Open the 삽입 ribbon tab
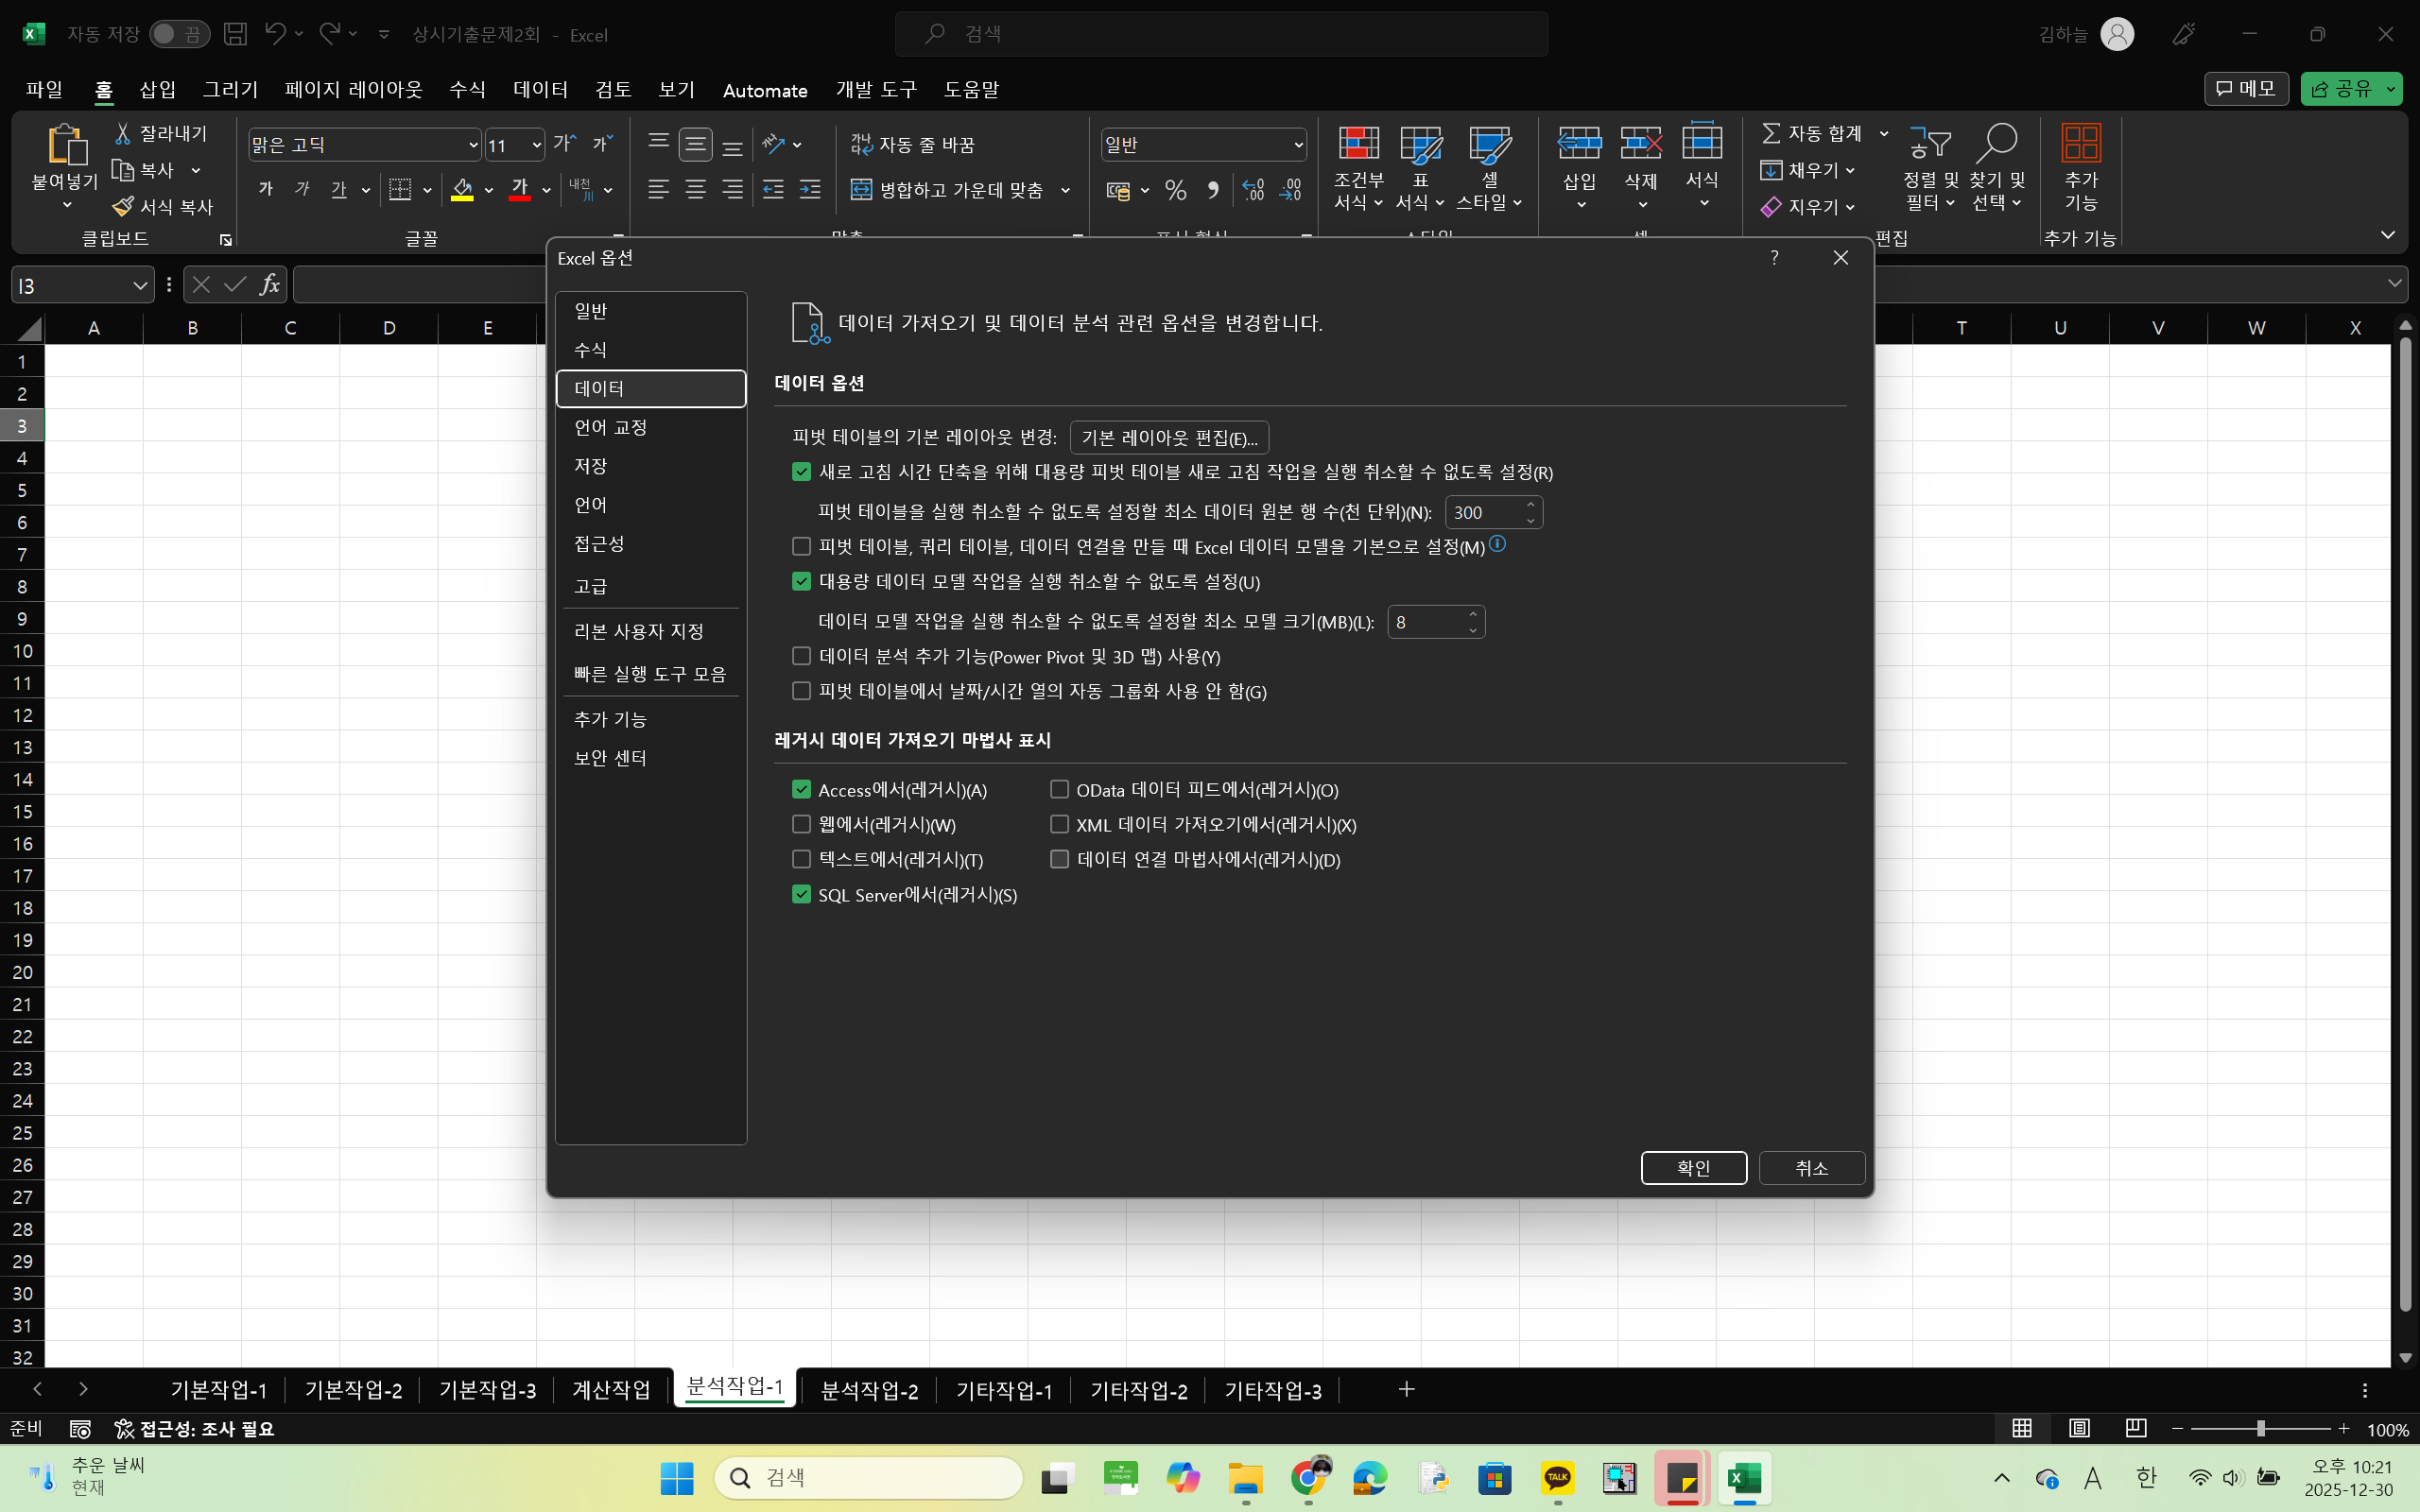 157,89
